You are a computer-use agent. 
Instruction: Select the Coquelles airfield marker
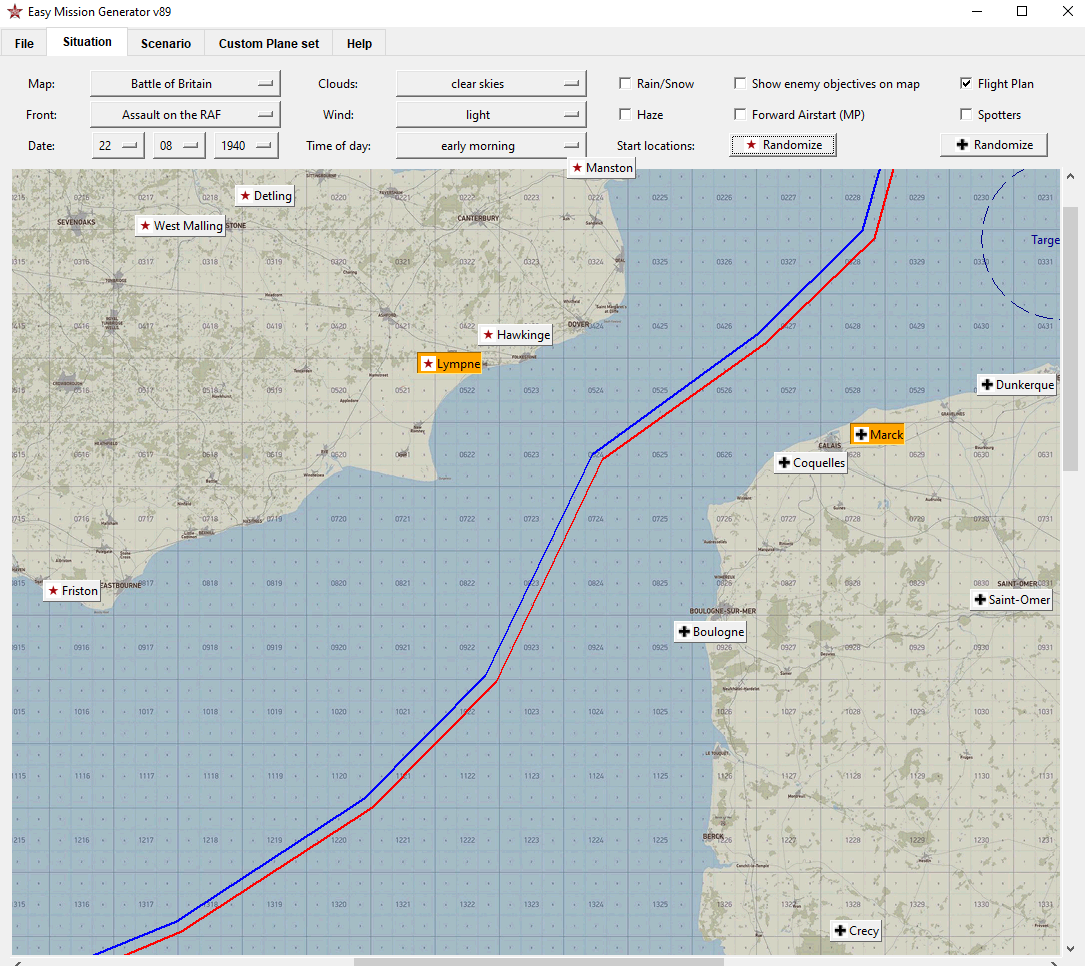[811, 463]
